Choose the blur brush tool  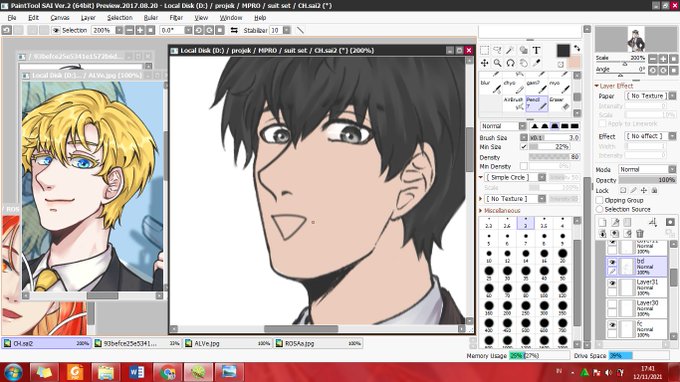coord(490,86)
